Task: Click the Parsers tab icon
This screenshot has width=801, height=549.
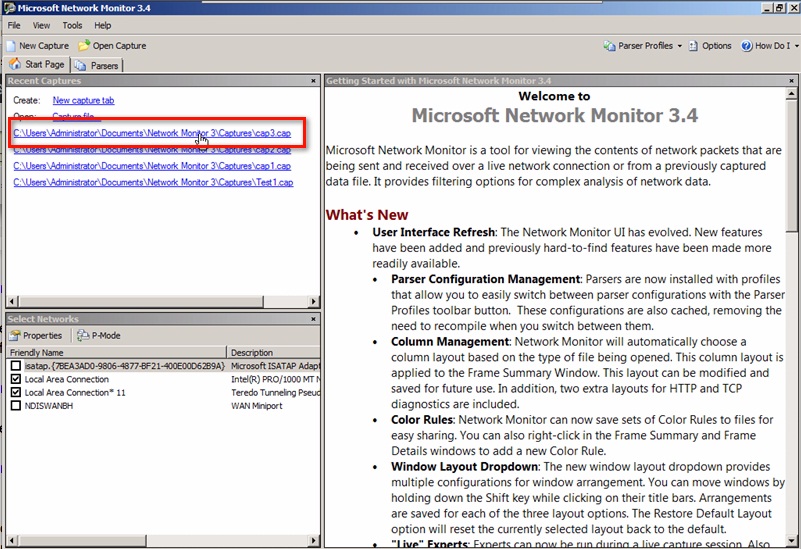Action: 80,65
